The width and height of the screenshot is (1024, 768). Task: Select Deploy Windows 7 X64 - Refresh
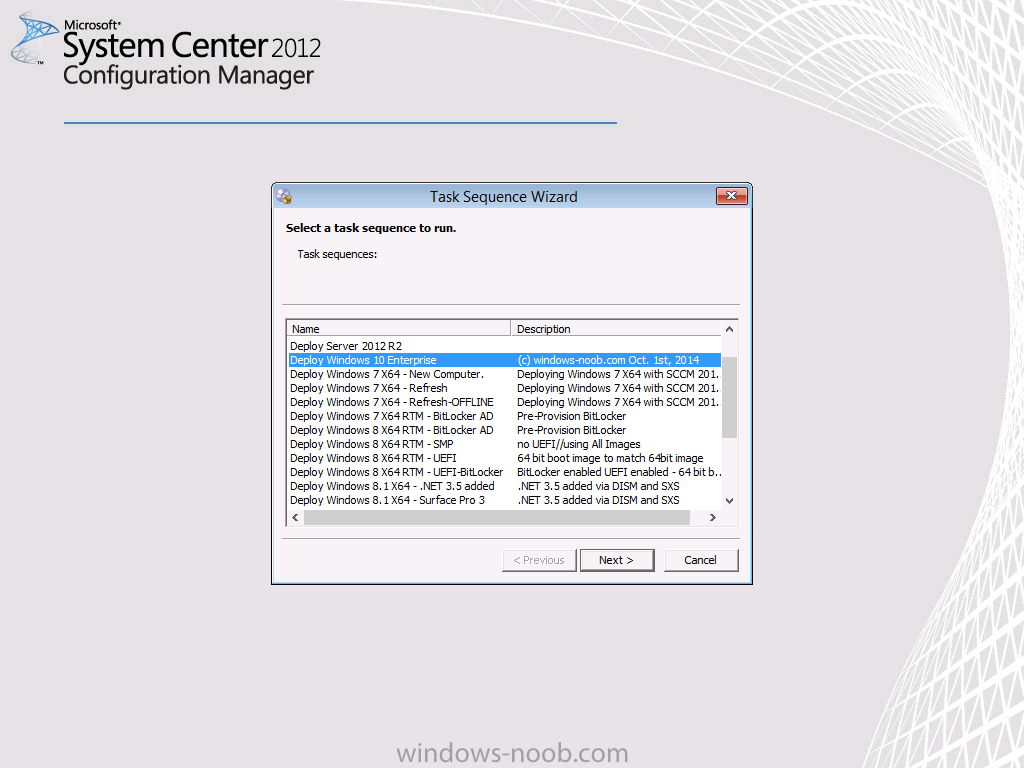pos(505,388)
